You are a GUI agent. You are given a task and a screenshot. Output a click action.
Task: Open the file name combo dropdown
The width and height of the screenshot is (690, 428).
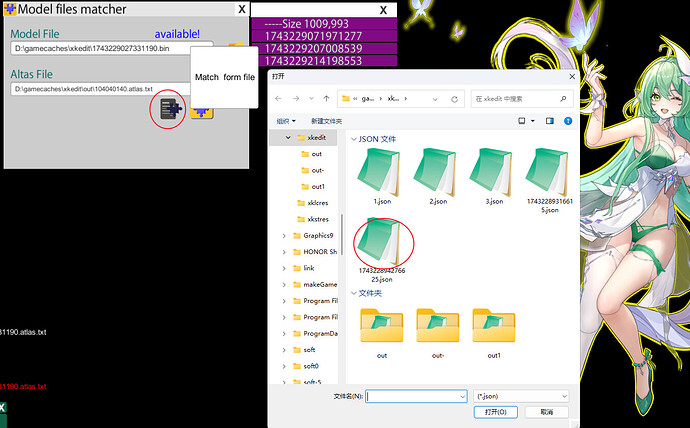(462, 396)
